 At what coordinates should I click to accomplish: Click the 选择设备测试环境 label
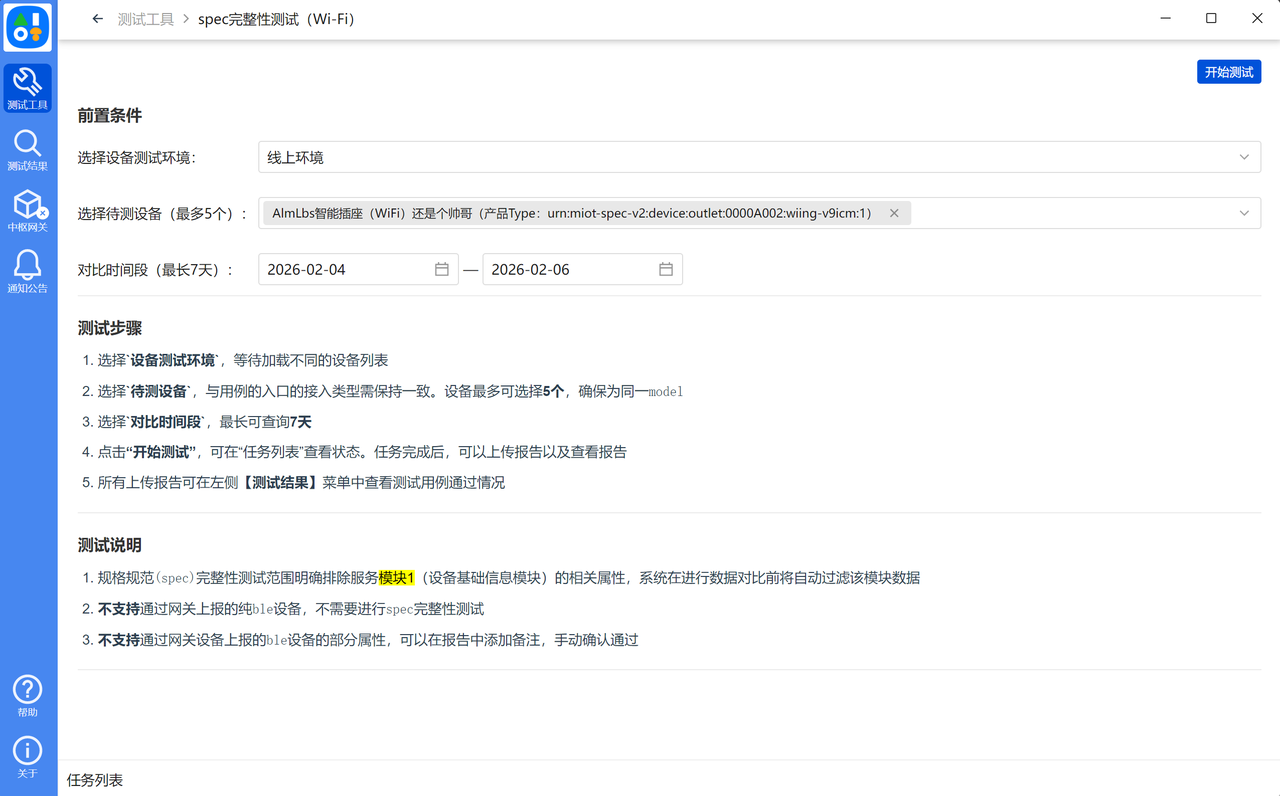coord(137,157)
